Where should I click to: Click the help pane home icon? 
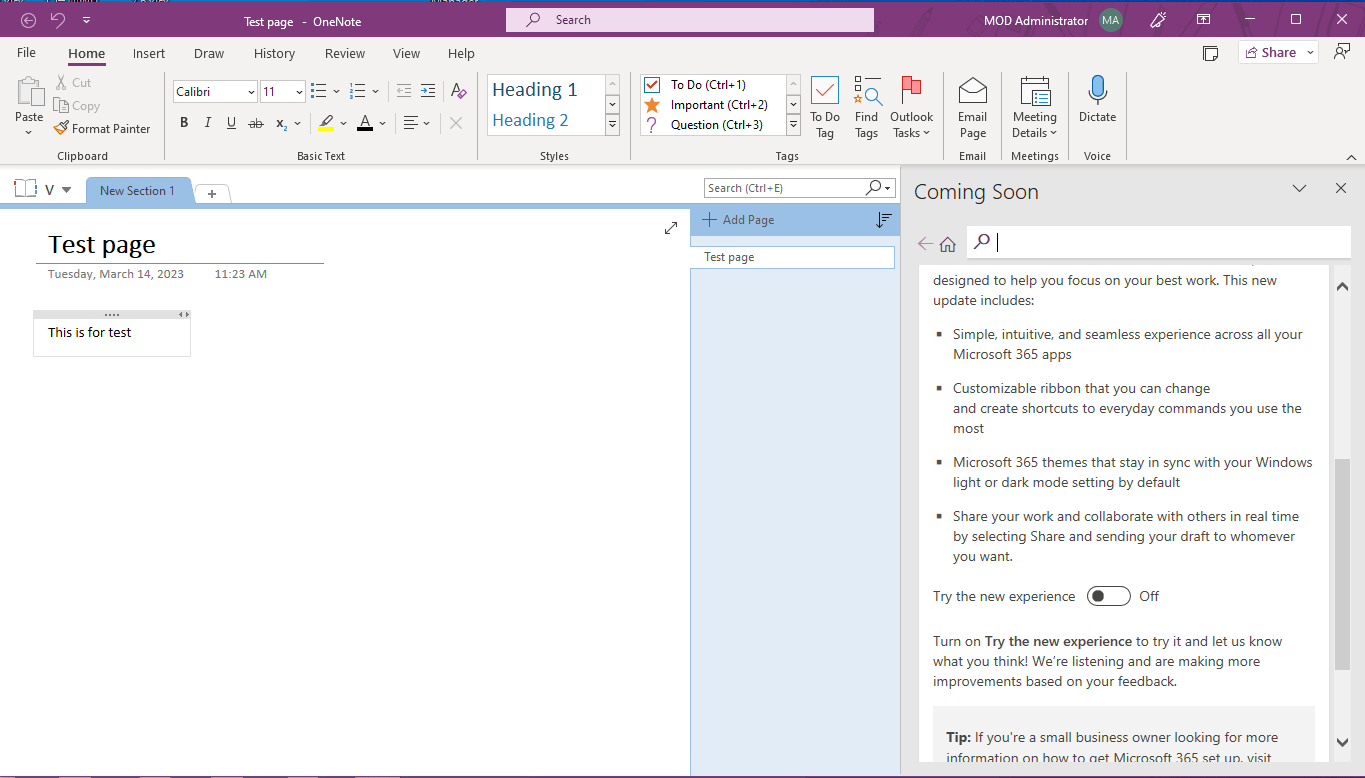point(948,243)
